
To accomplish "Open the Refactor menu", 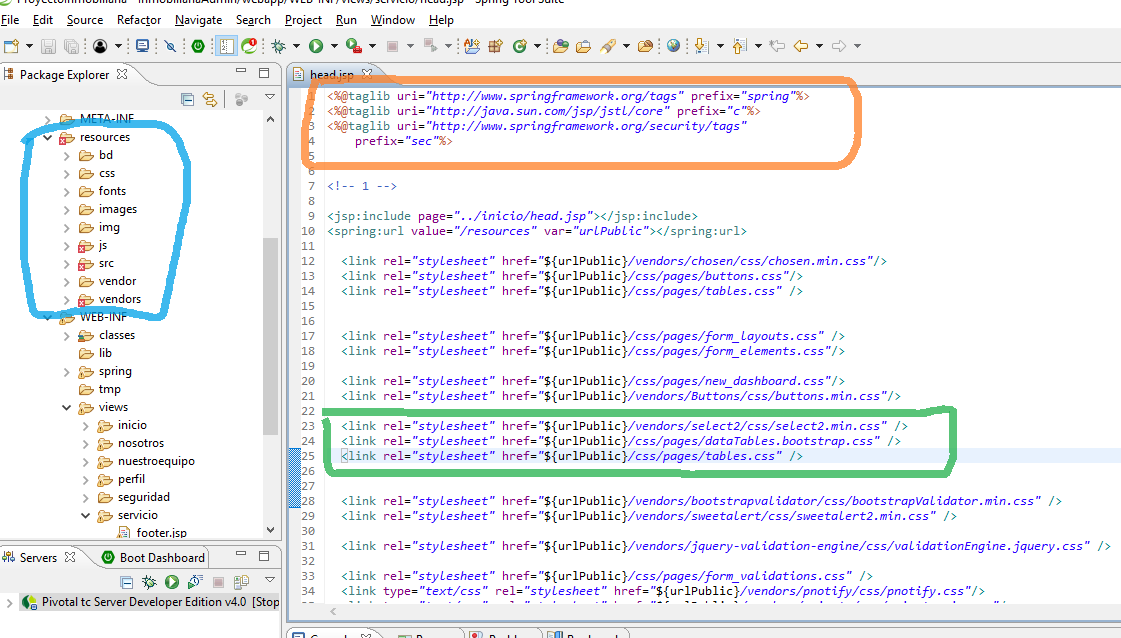I will [x=139, y=20].
